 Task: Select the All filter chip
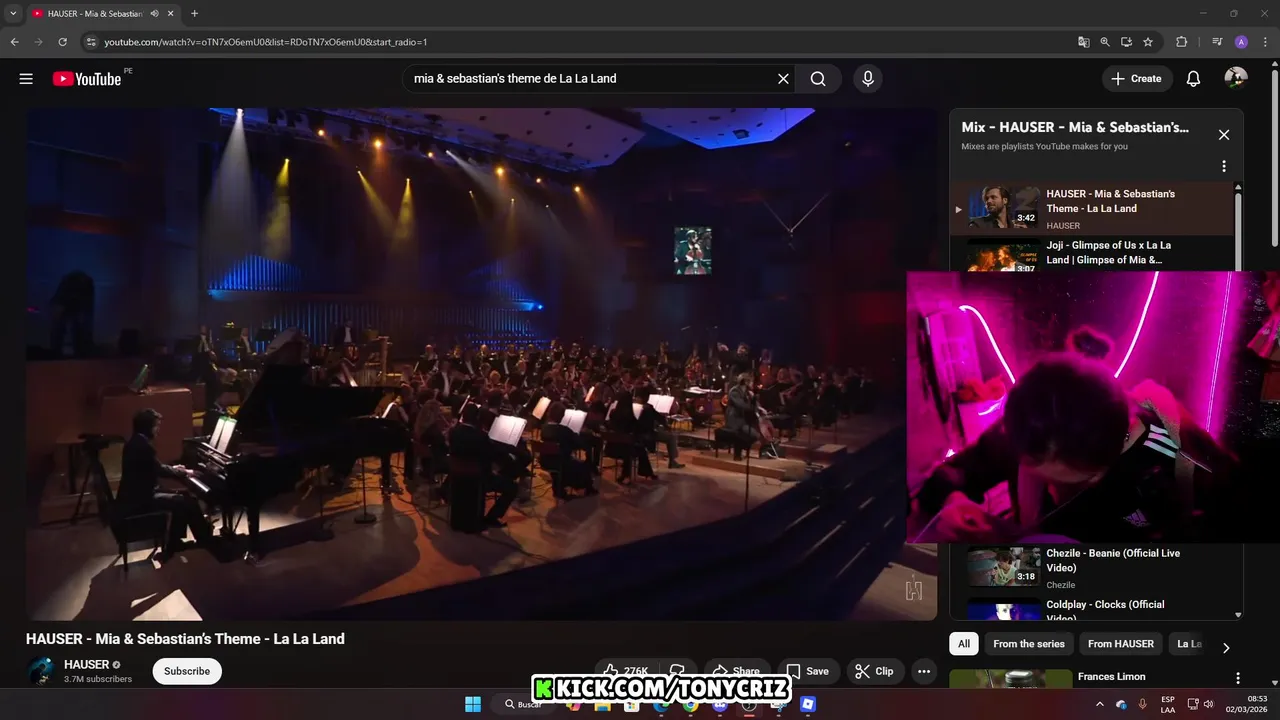[x=964, y=644]
